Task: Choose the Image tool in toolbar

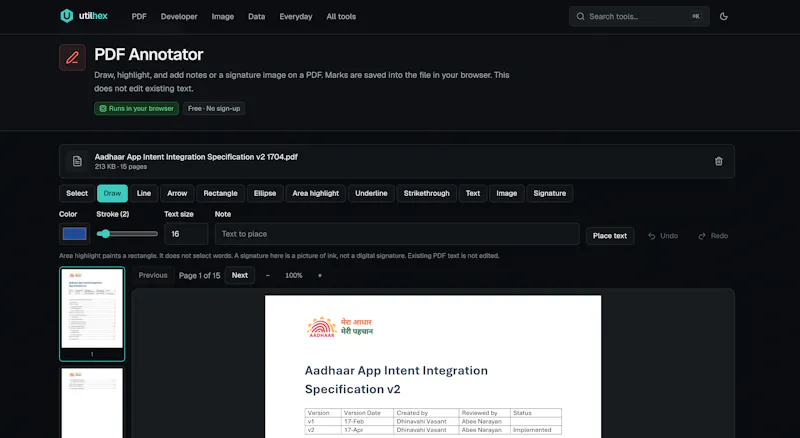Action: pos(507,193)
